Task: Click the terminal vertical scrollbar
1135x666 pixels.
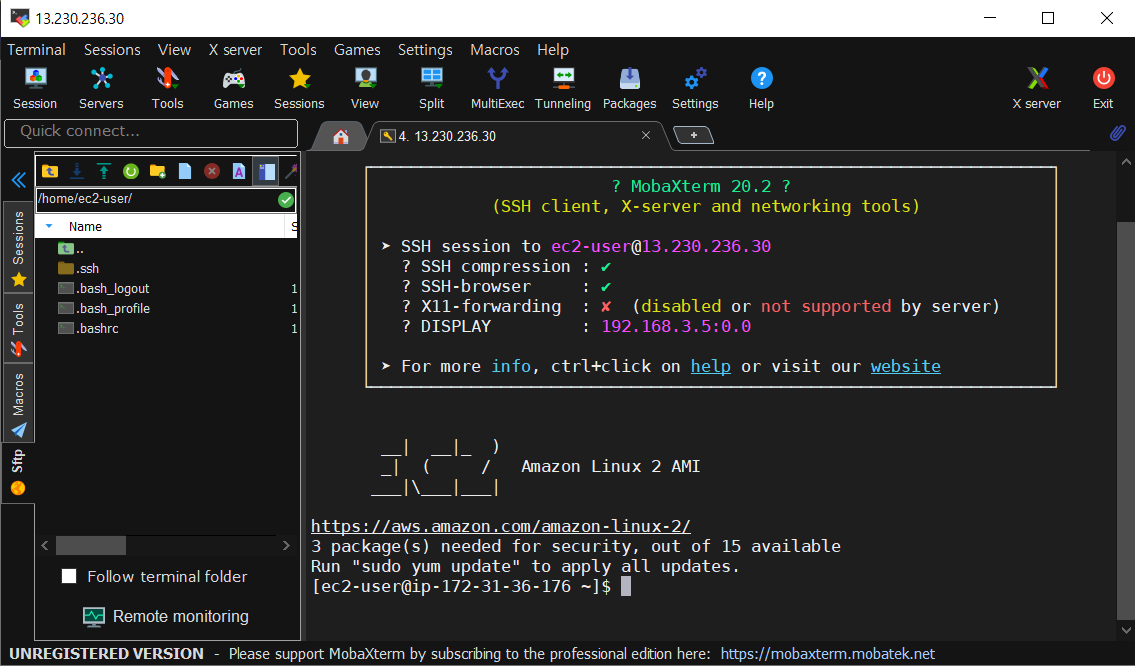Action: [x=1126, y=420]
